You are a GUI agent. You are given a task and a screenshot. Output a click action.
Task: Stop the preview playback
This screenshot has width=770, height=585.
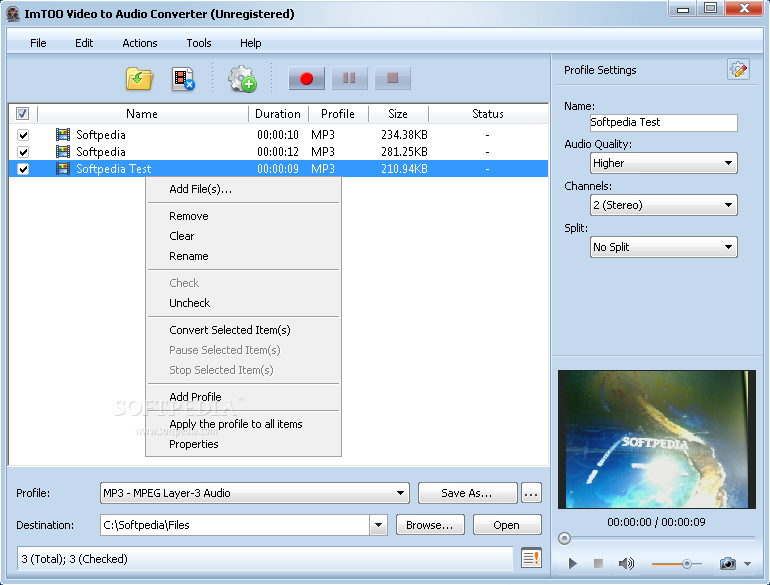pos(598,563)
